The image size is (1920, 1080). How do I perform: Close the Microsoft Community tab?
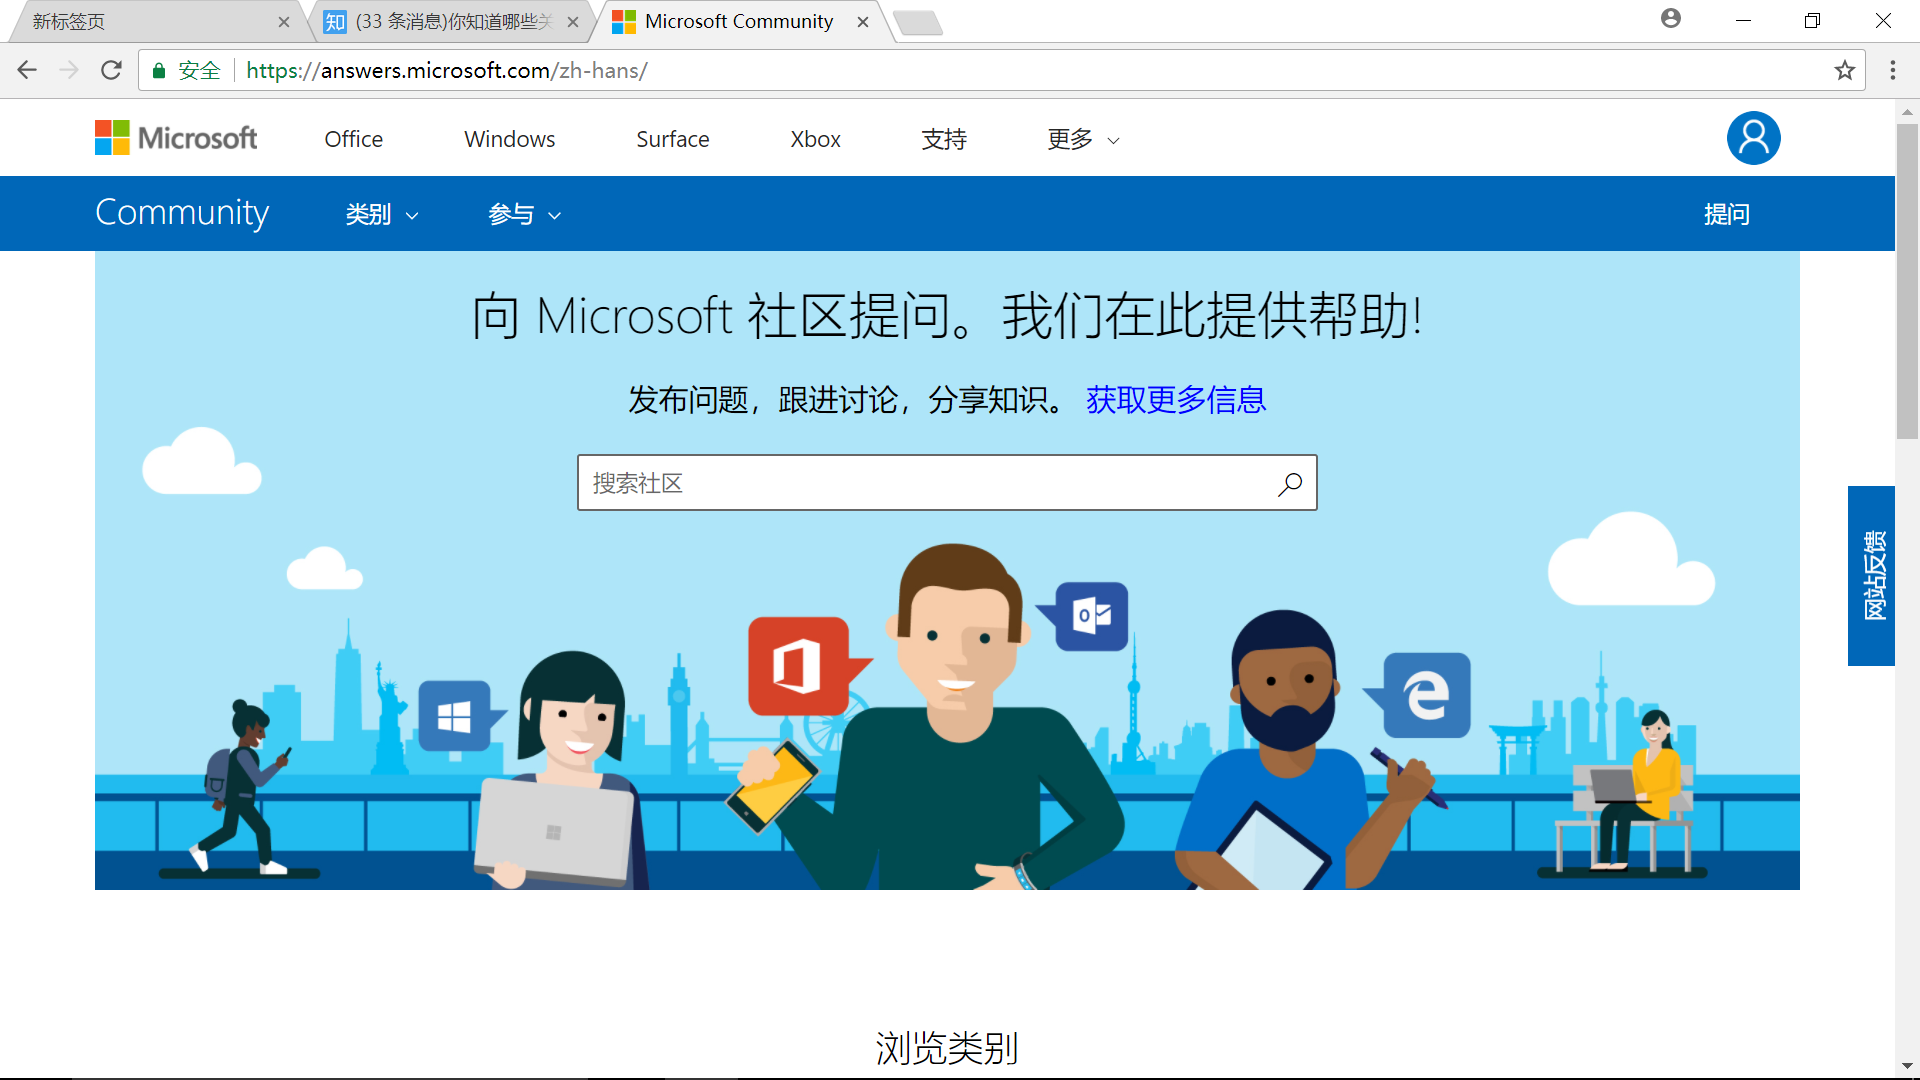(x=863, y=22)
